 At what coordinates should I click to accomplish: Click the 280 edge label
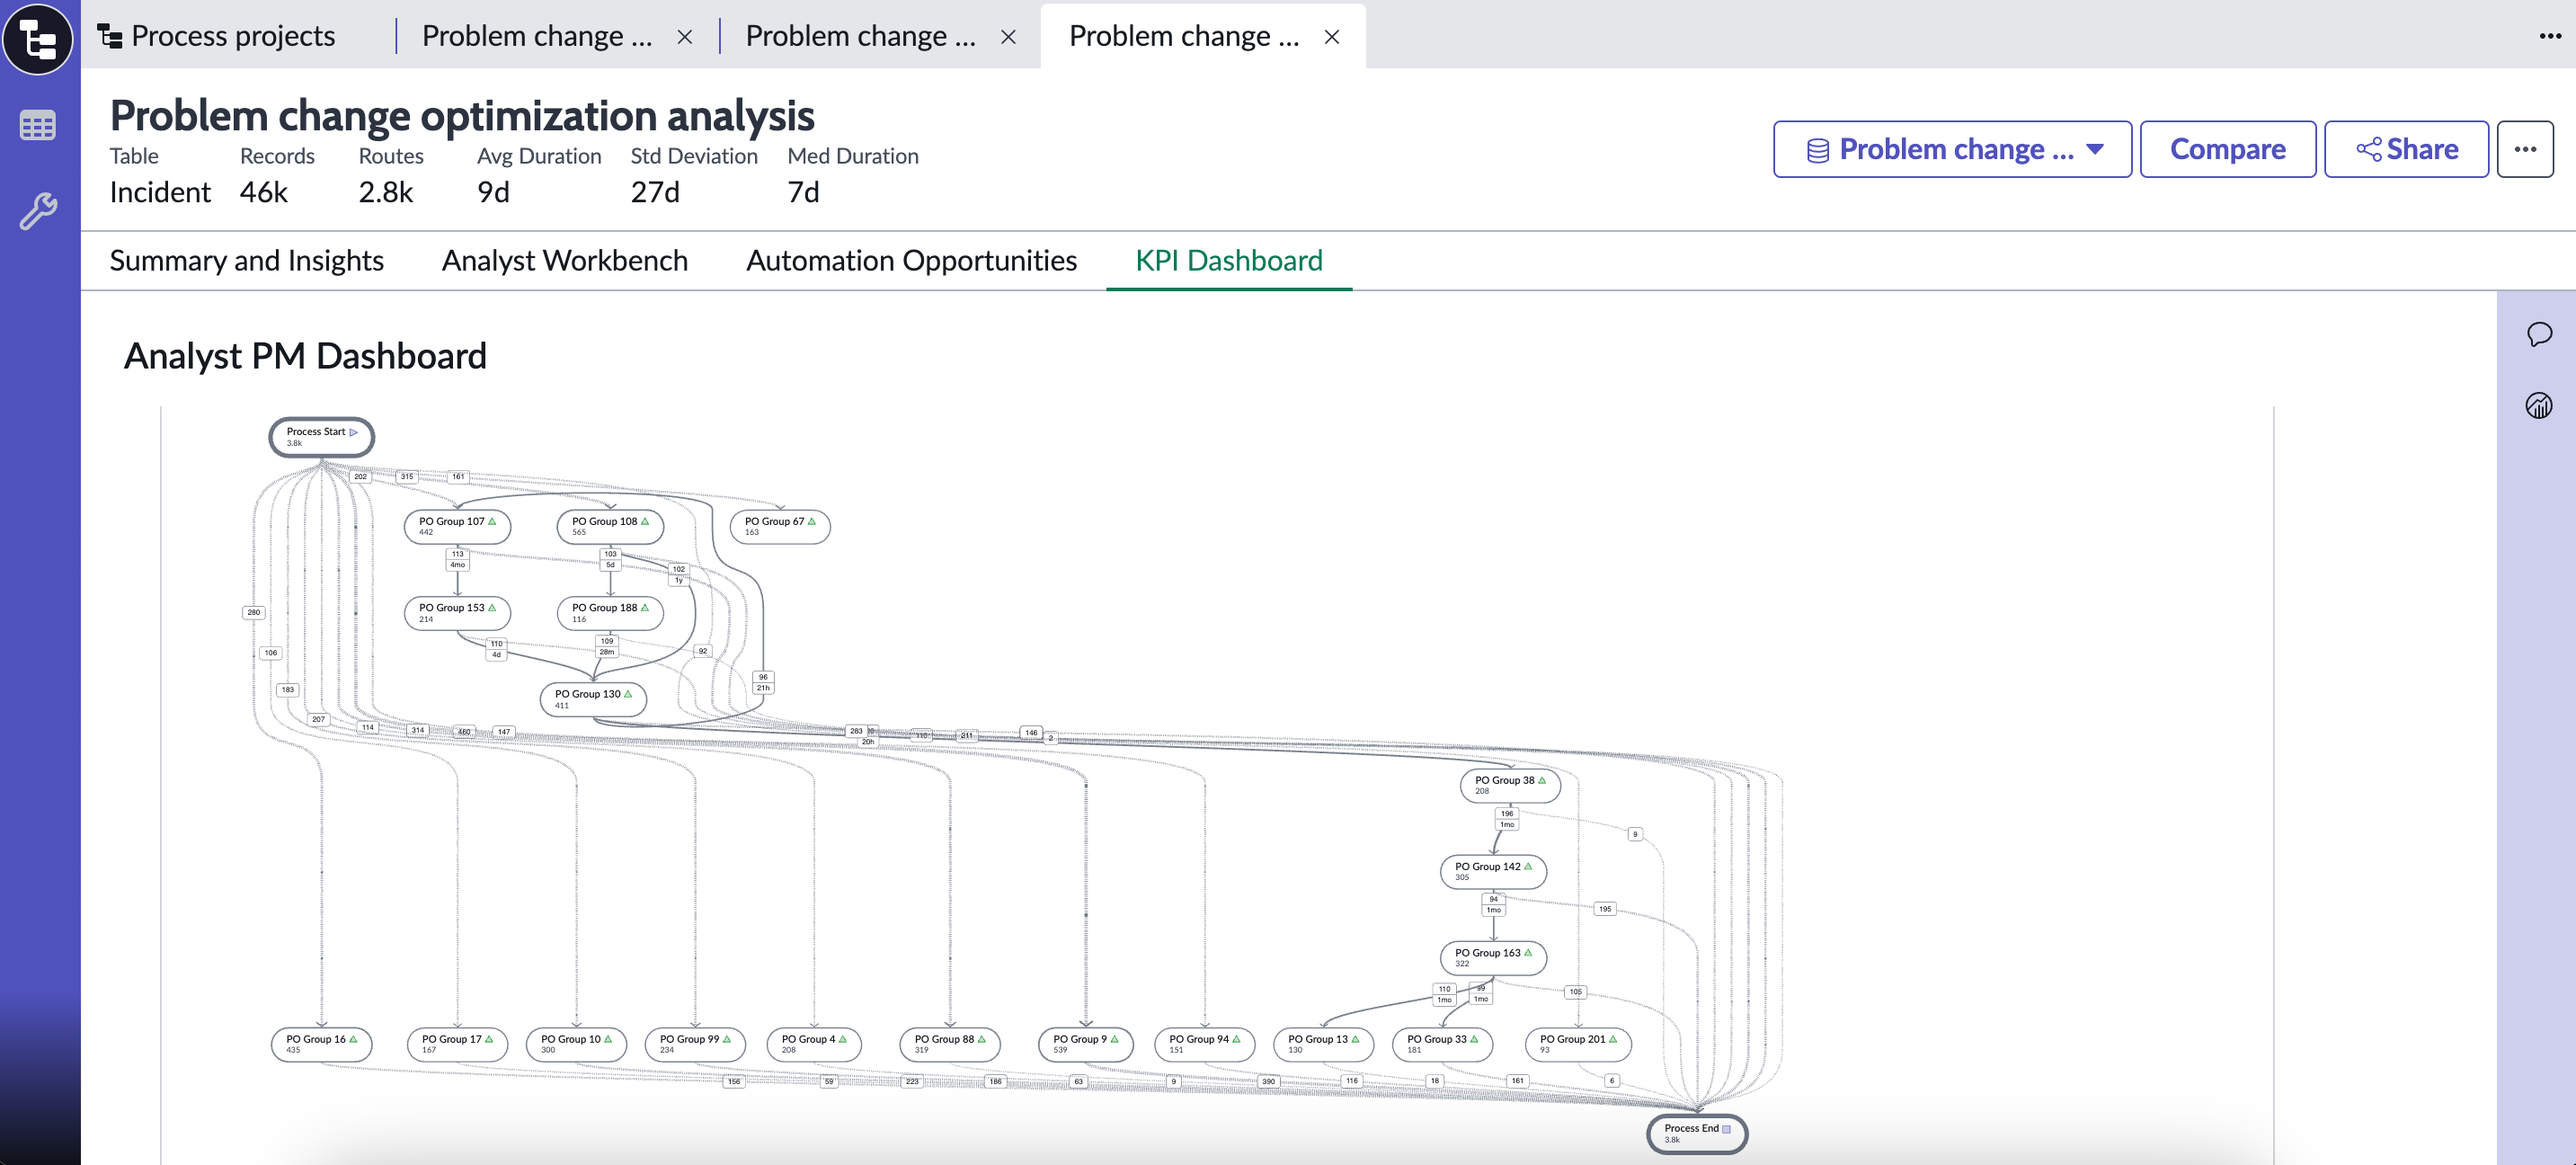click(254, 612)
